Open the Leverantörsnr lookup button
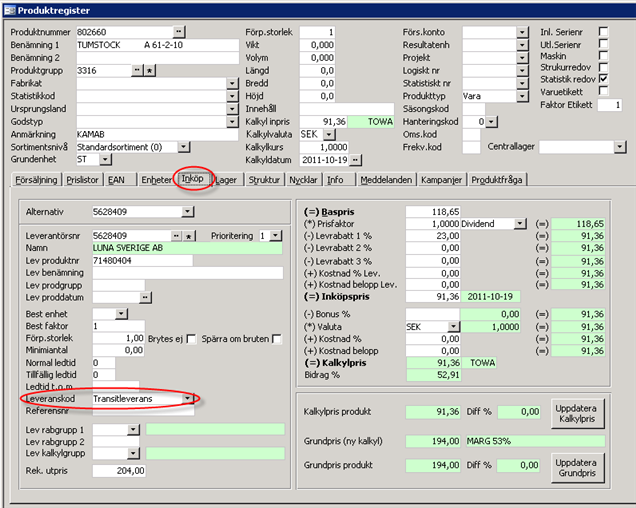 [x=176, y=235]
